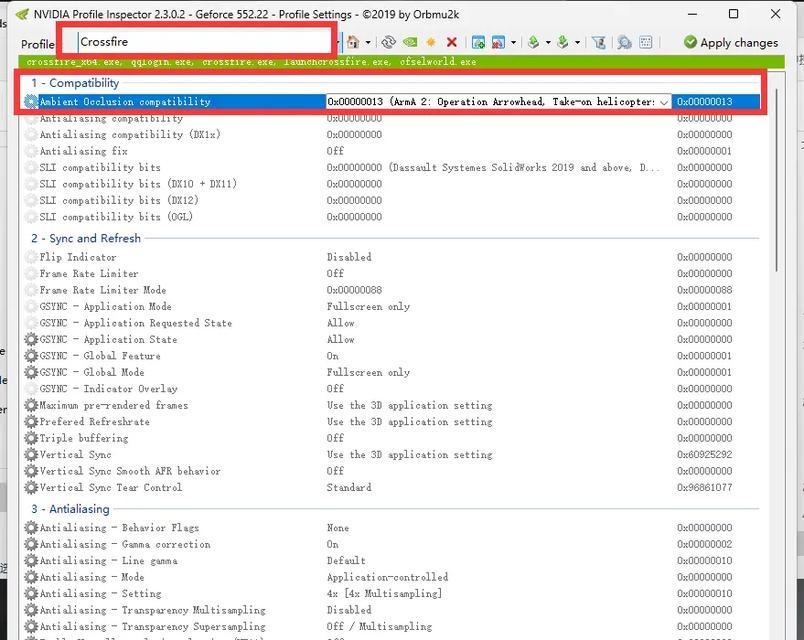
Task: Click the vertical scrollbar thumb of settings list
Action: click(x=778, y=179)
